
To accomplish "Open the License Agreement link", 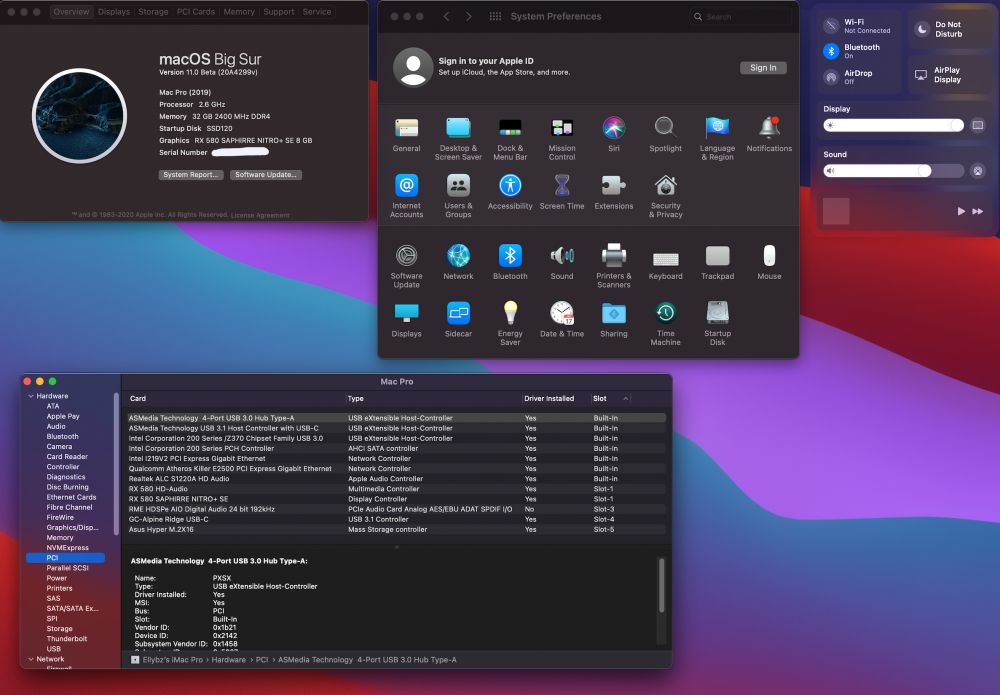I will [260, 216].
